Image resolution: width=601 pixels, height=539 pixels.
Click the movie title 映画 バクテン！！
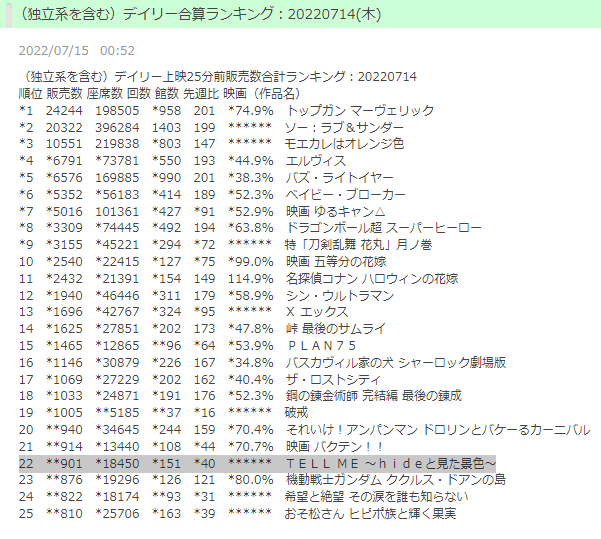pyautogui.click(x=334, y=447)
